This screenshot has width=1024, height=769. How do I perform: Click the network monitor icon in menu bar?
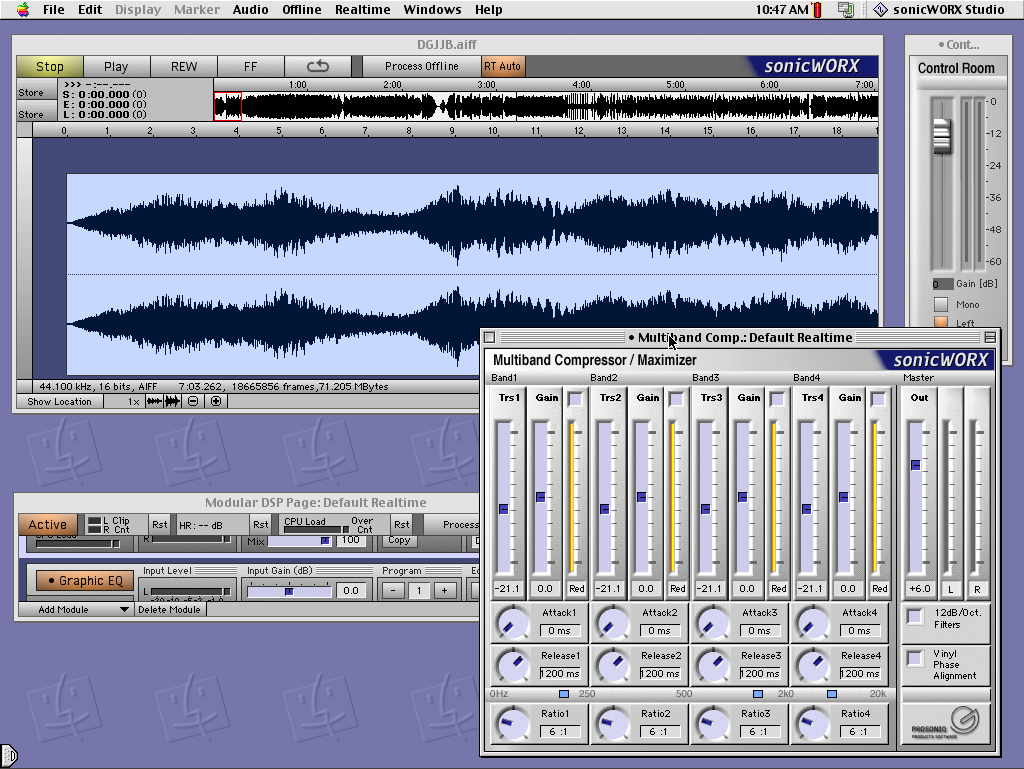(x=846, y=9)
